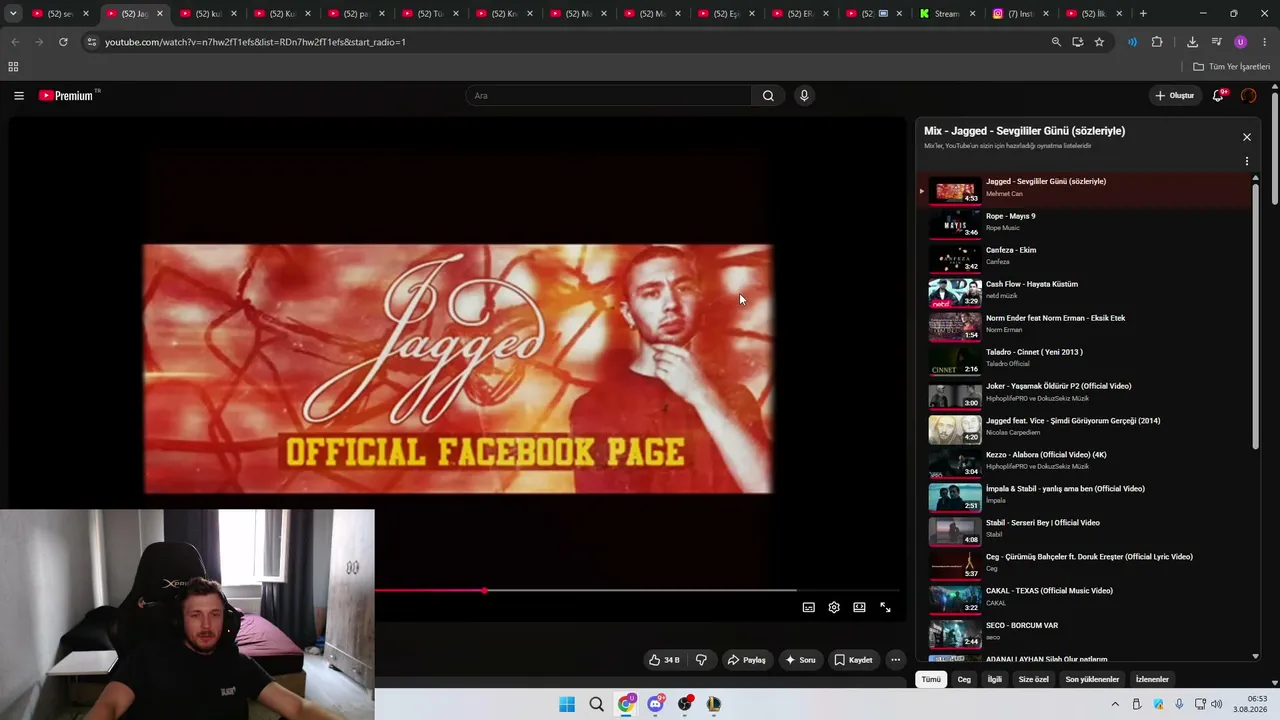Open Mix playlist three-dot options menu
Screen dimensions: 1280x720
[x=1247, y=161]
